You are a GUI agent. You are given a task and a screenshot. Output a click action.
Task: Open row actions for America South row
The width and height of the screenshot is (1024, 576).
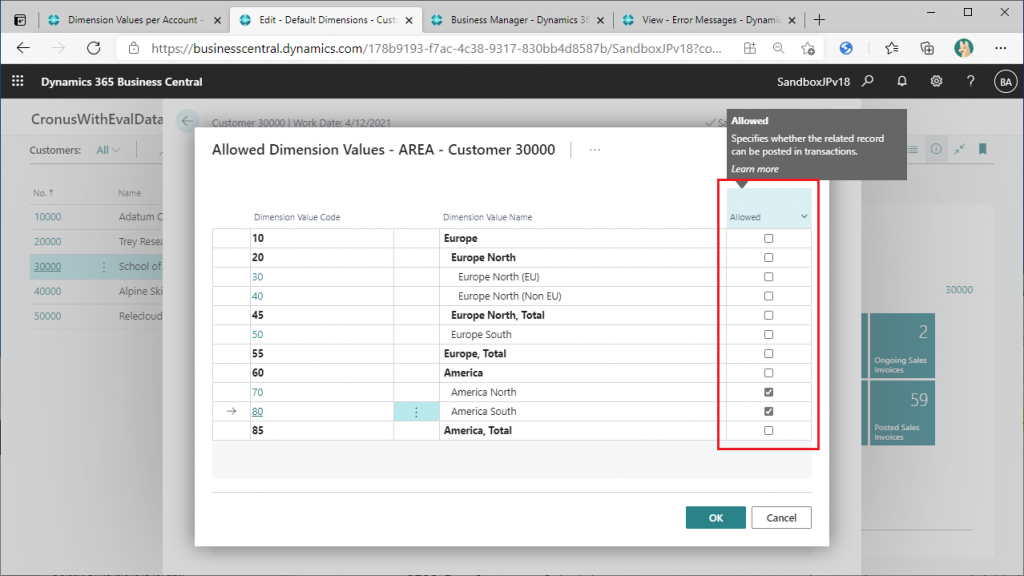click(416, 411)
